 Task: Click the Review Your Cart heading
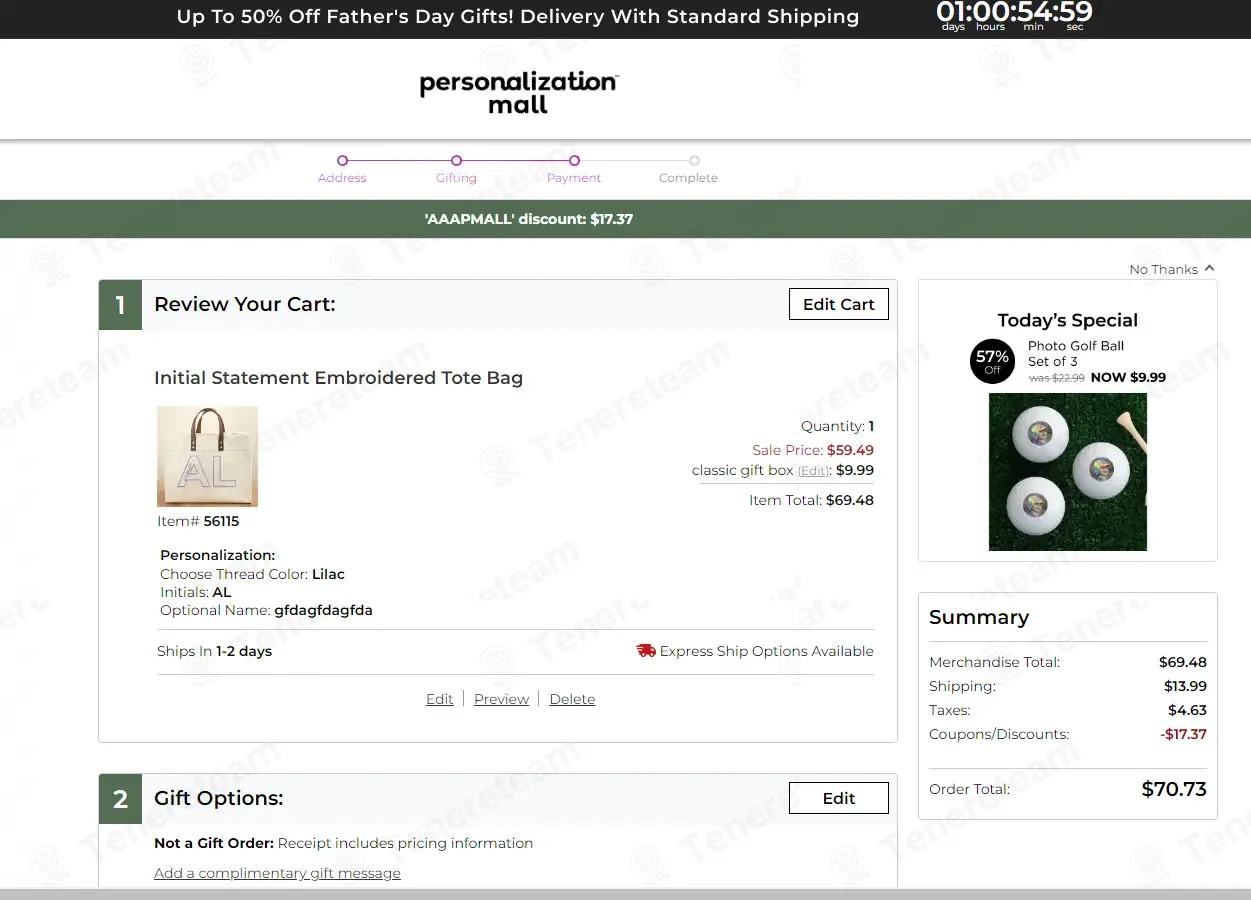point(245,304)
